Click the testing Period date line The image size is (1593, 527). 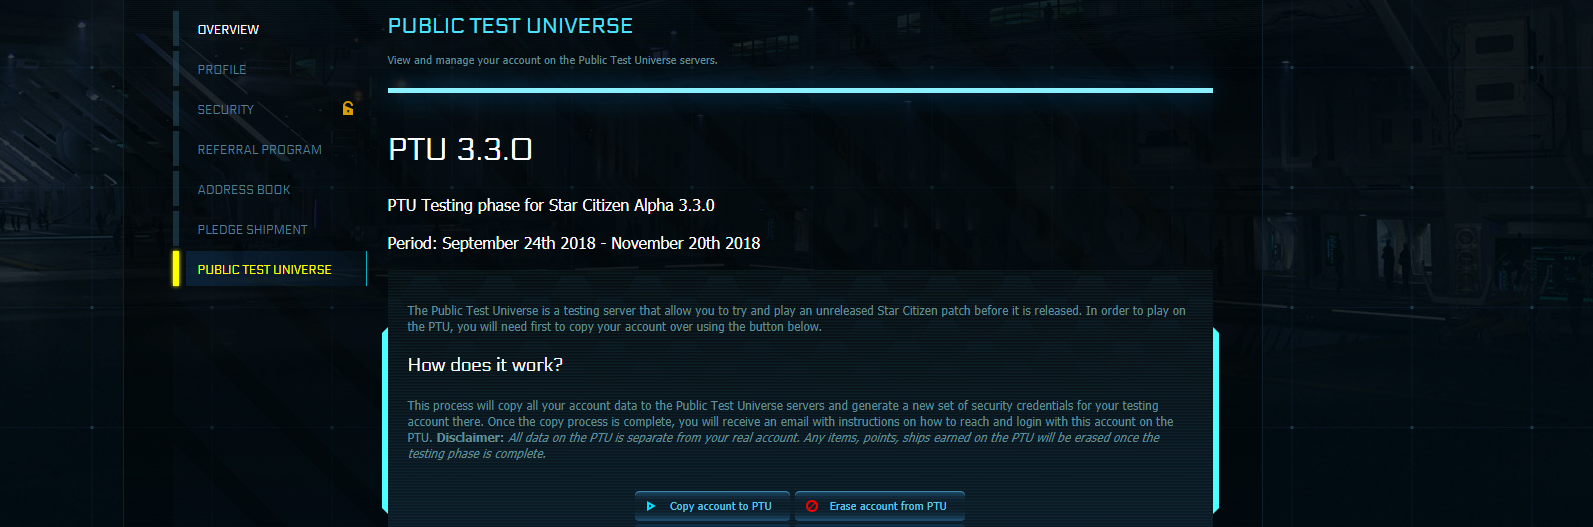click(573, 243)
